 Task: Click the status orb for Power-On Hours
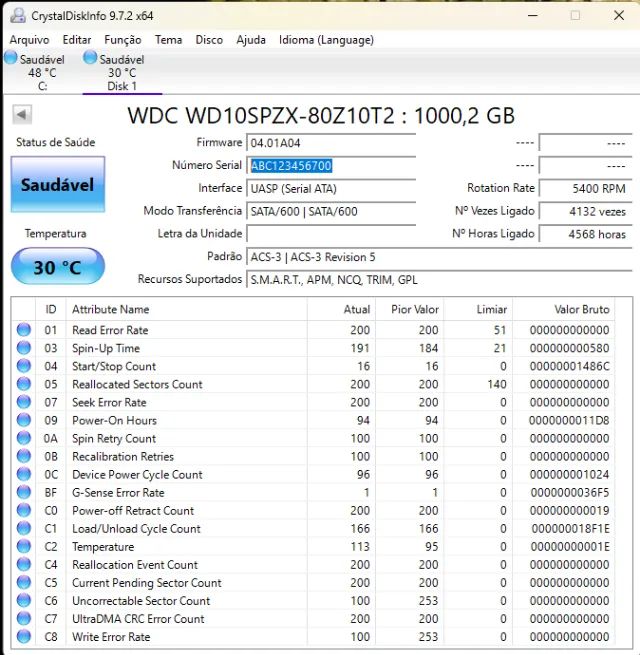pos(24,420)
